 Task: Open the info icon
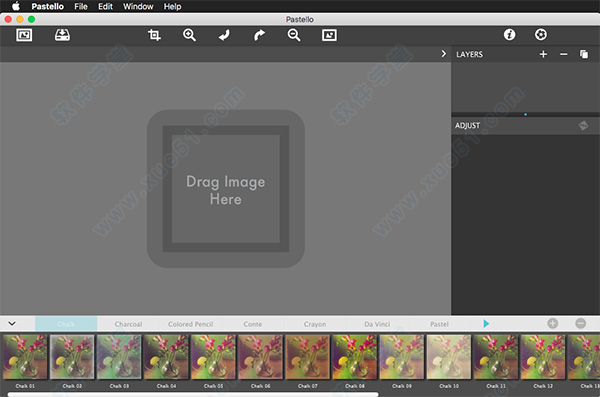tap(509, 34)
